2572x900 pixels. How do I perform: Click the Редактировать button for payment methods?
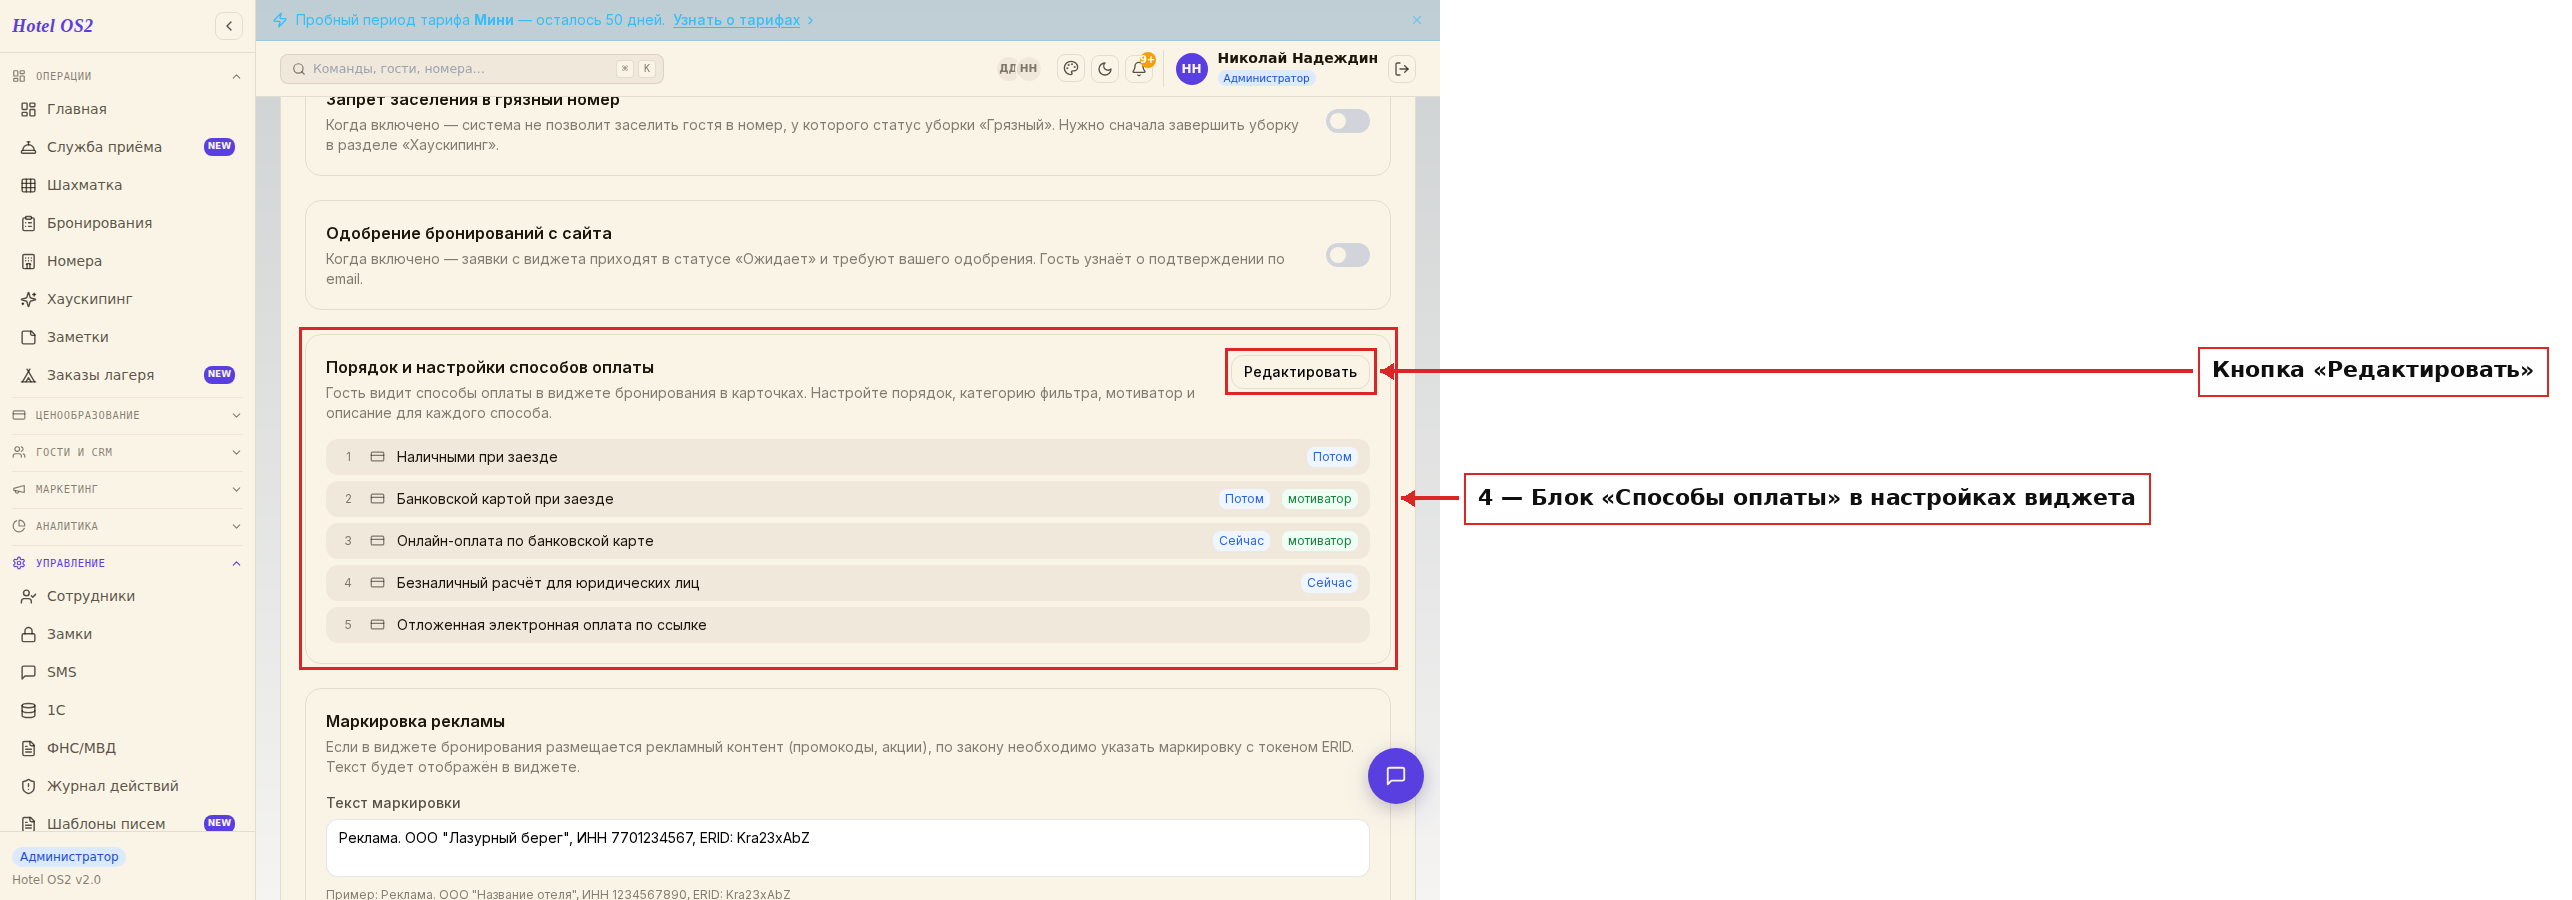pyautogui.click(x=1300, y=372)
